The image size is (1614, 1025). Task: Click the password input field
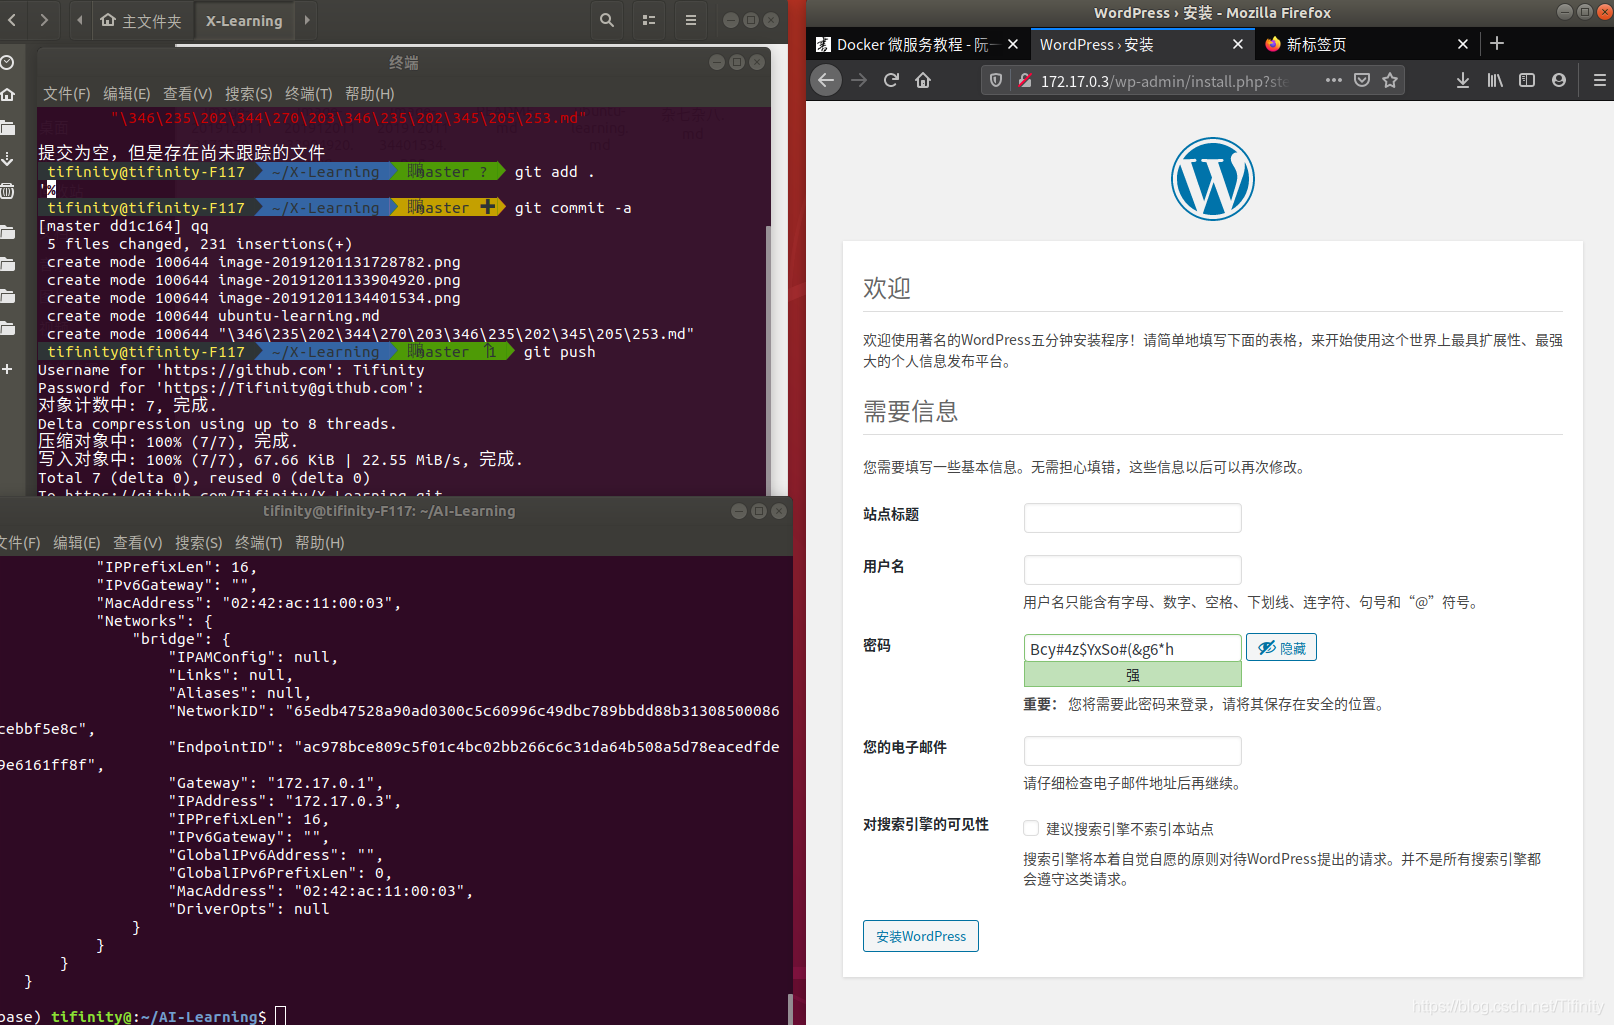[1132, 648]
